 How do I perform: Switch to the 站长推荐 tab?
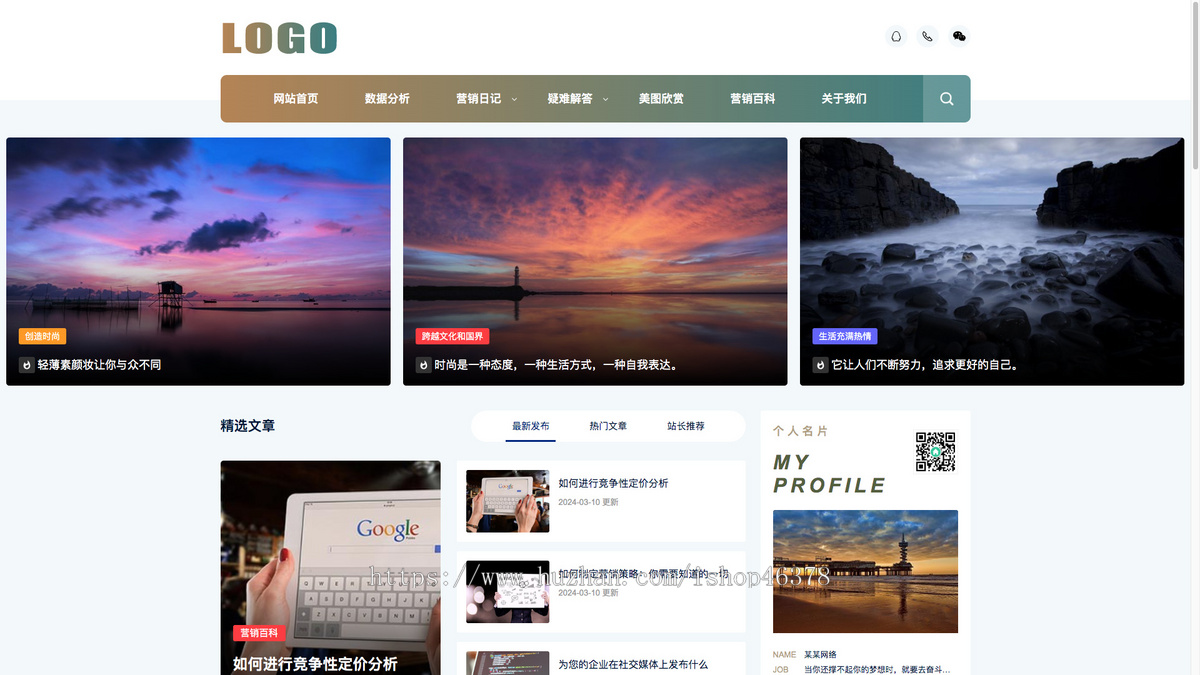coord(686,426)
